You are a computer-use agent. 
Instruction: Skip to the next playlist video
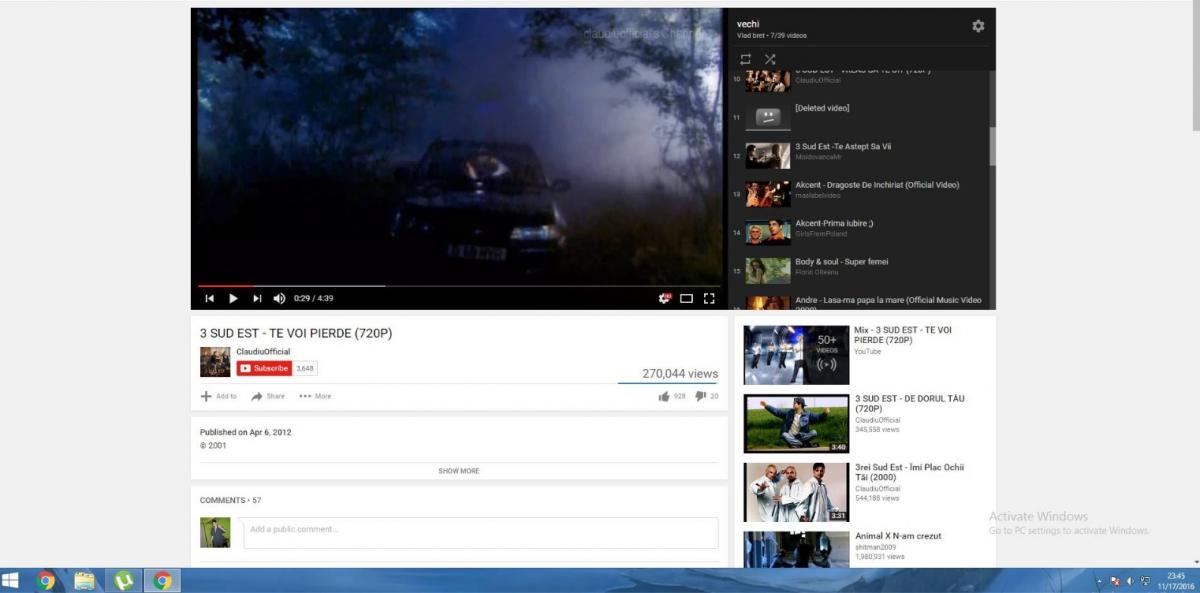click(257, 298)
